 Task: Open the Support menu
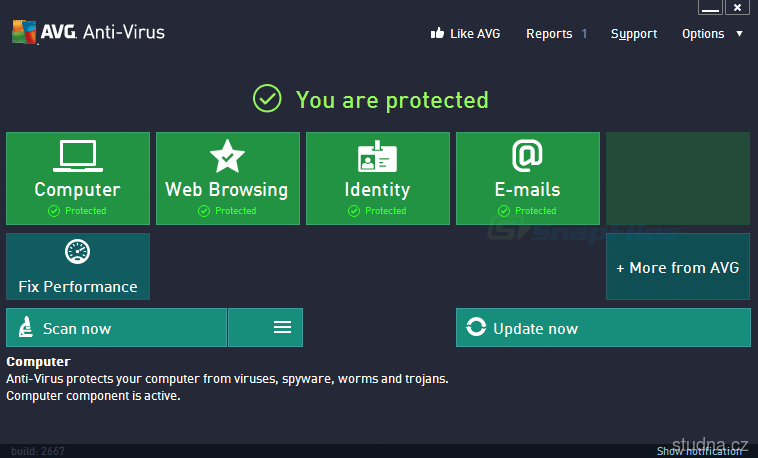(634, 34)
